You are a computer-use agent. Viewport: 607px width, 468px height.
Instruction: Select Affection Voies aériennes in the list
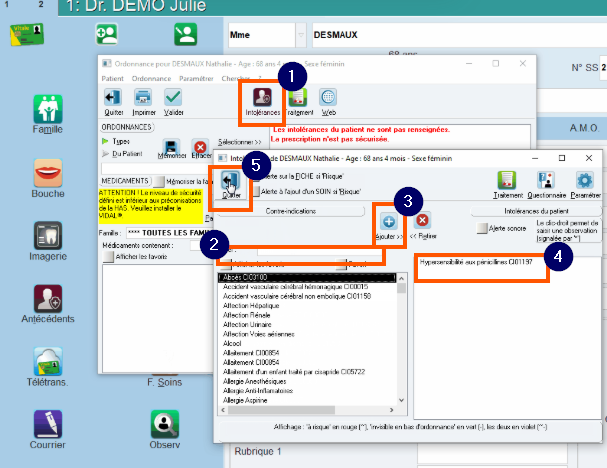coord(259,334)
